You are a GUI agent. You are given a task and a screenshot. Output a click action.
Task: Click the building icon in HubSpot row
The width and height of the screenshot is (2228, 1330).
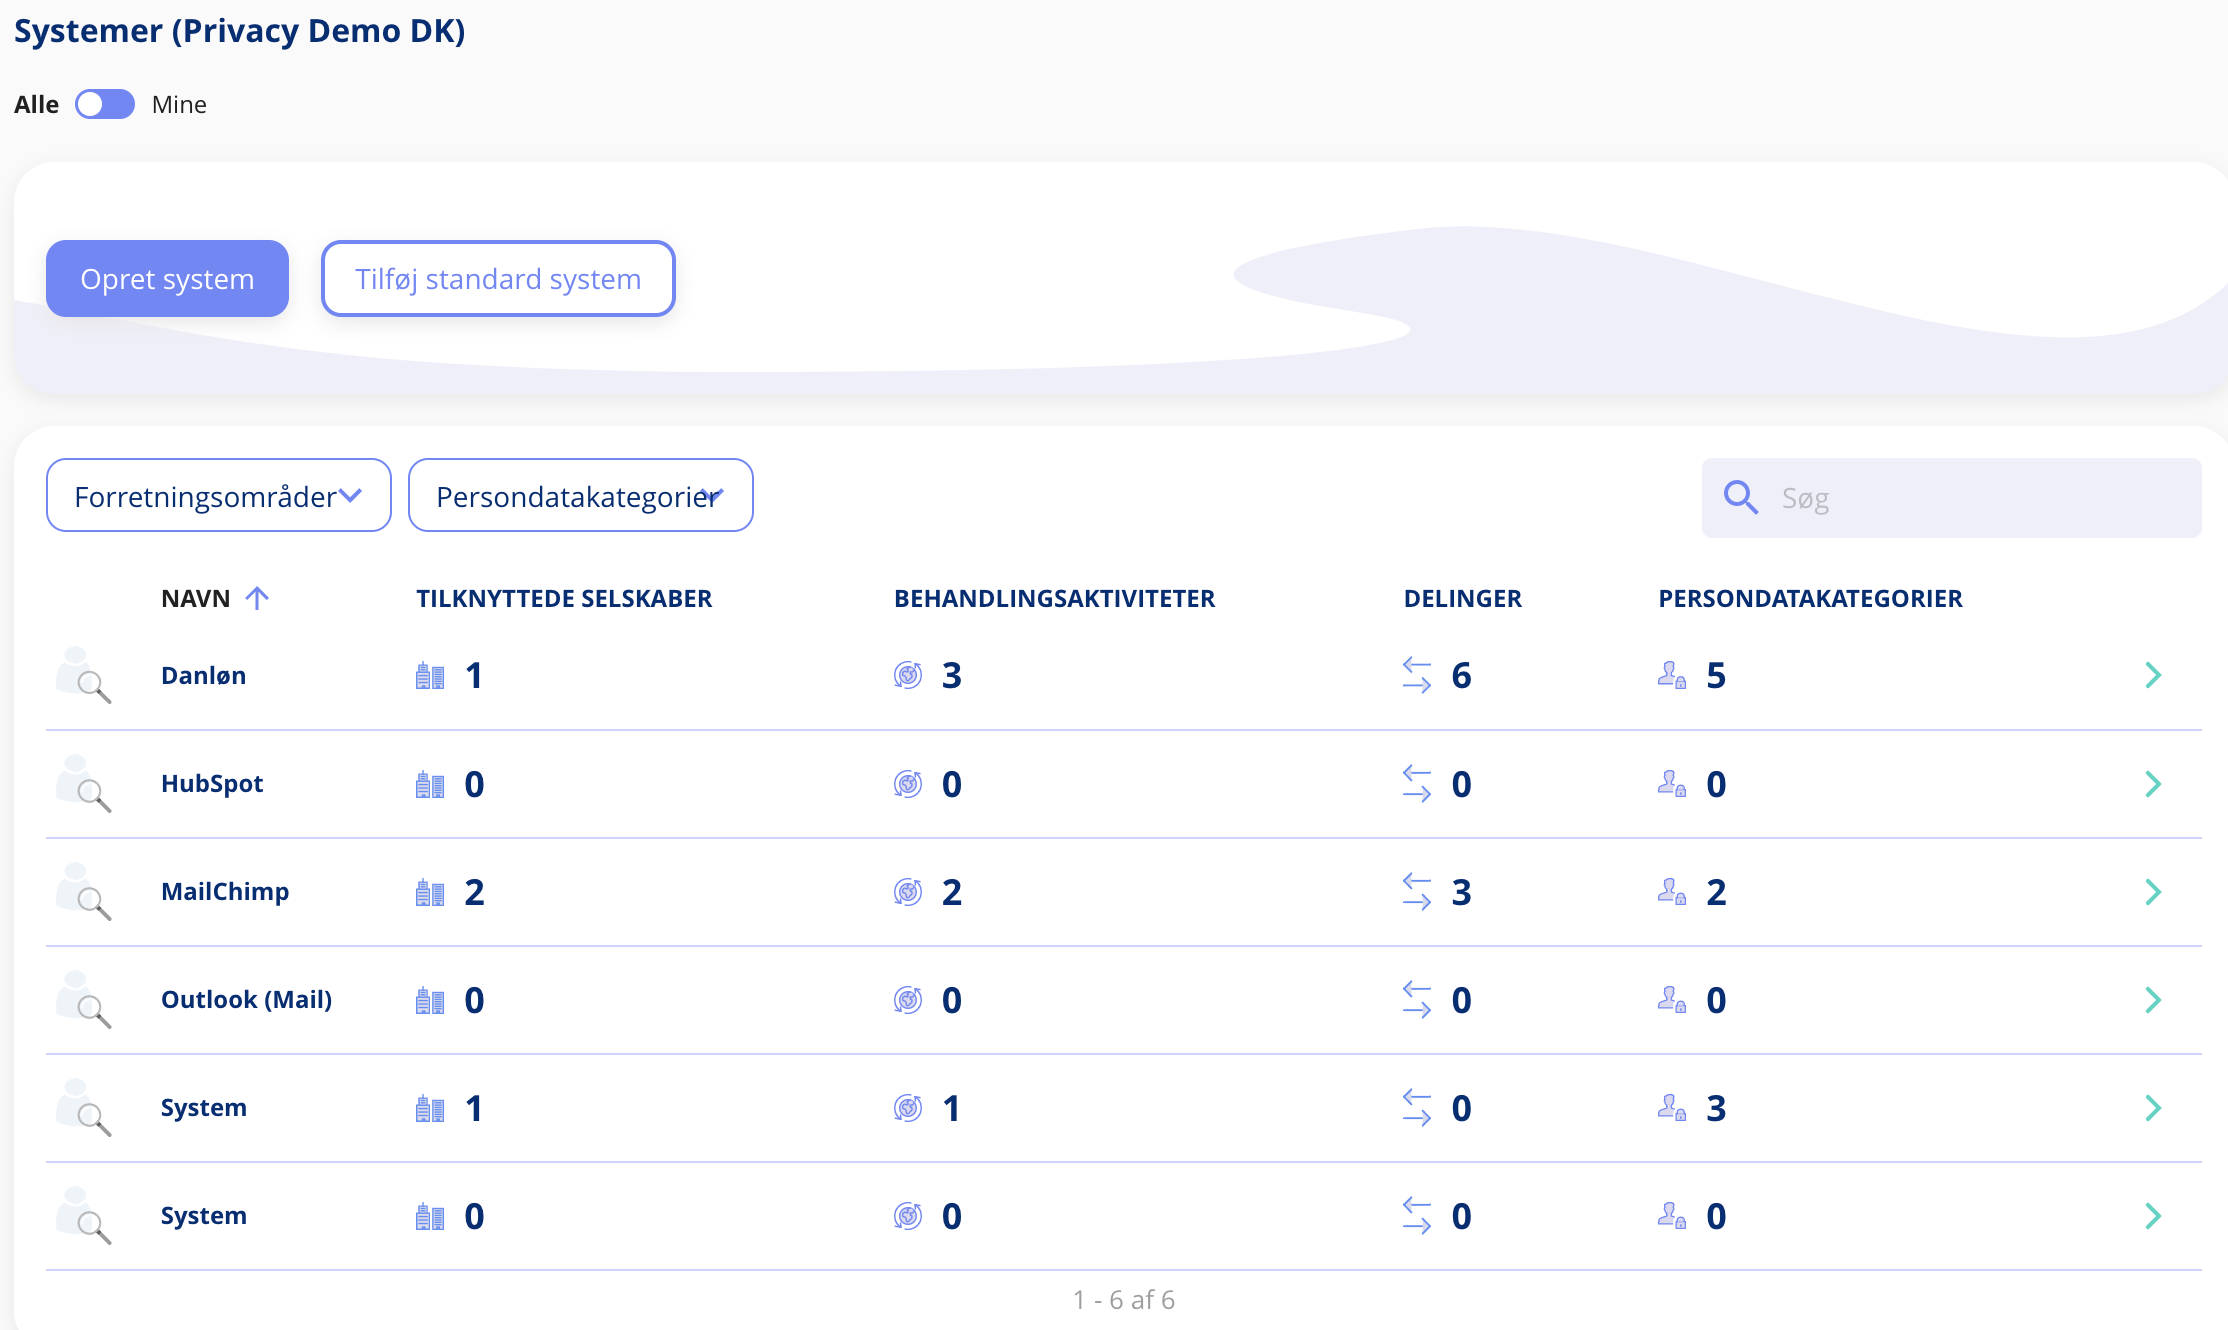[430, 784]
